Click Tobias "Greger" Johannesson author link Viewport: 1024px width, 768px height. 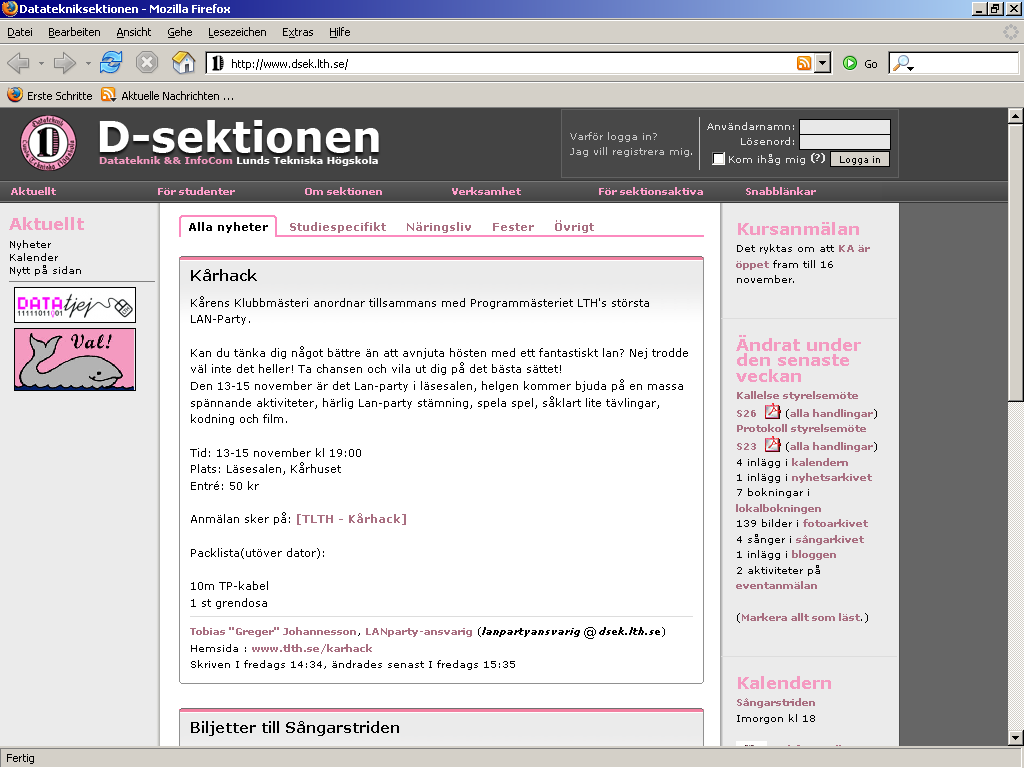[273, 632]
